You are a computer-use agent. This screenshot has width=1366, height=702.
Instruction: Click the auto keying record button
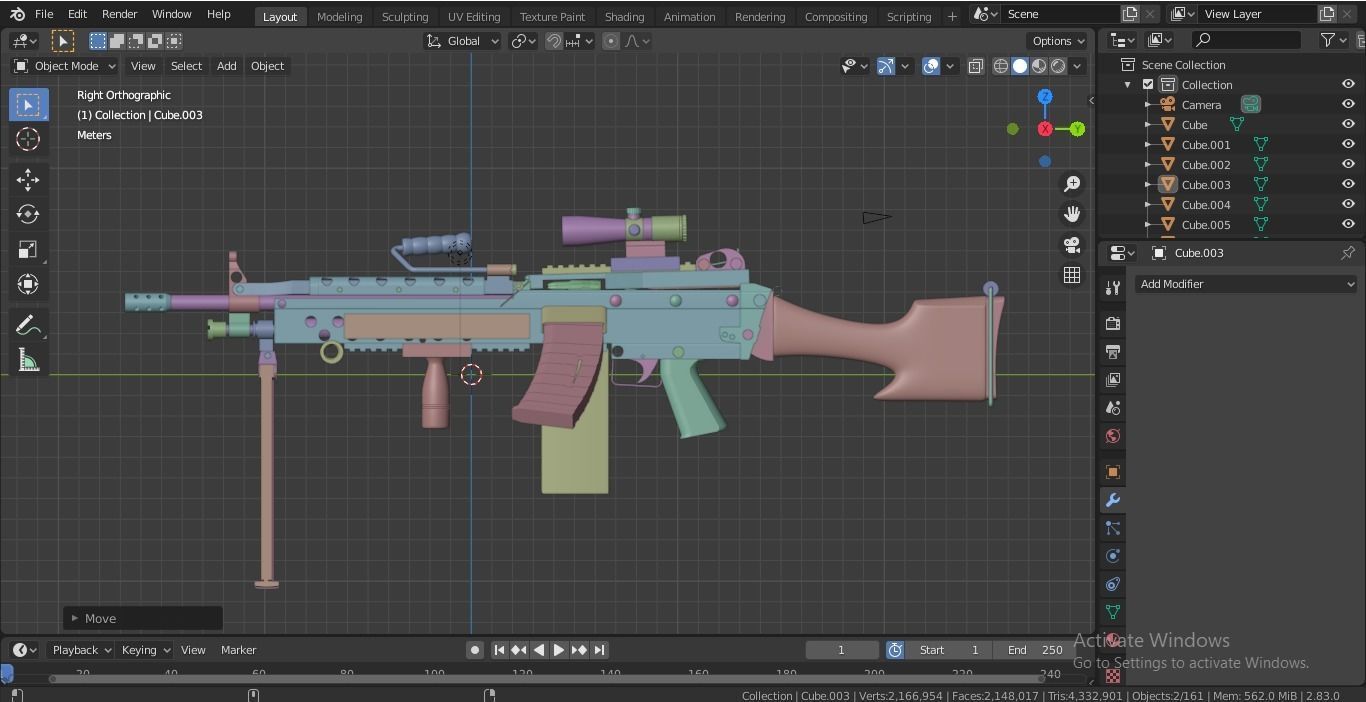click(x=475, y=650)
